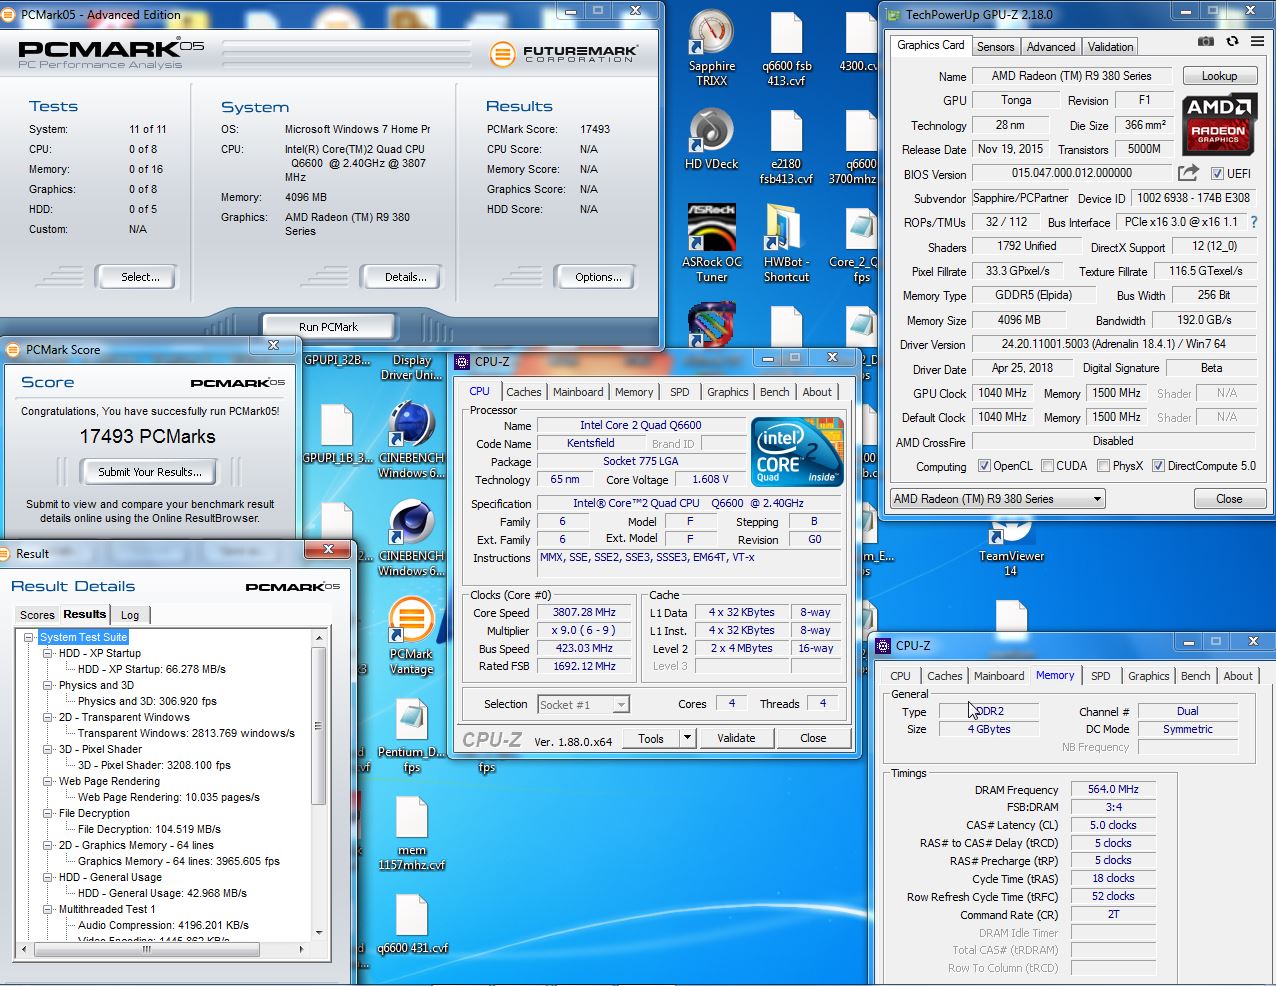Open the HWBot - Shortcut folder icon
This screenshot has height=986, width=1276.
click(786, 242)
